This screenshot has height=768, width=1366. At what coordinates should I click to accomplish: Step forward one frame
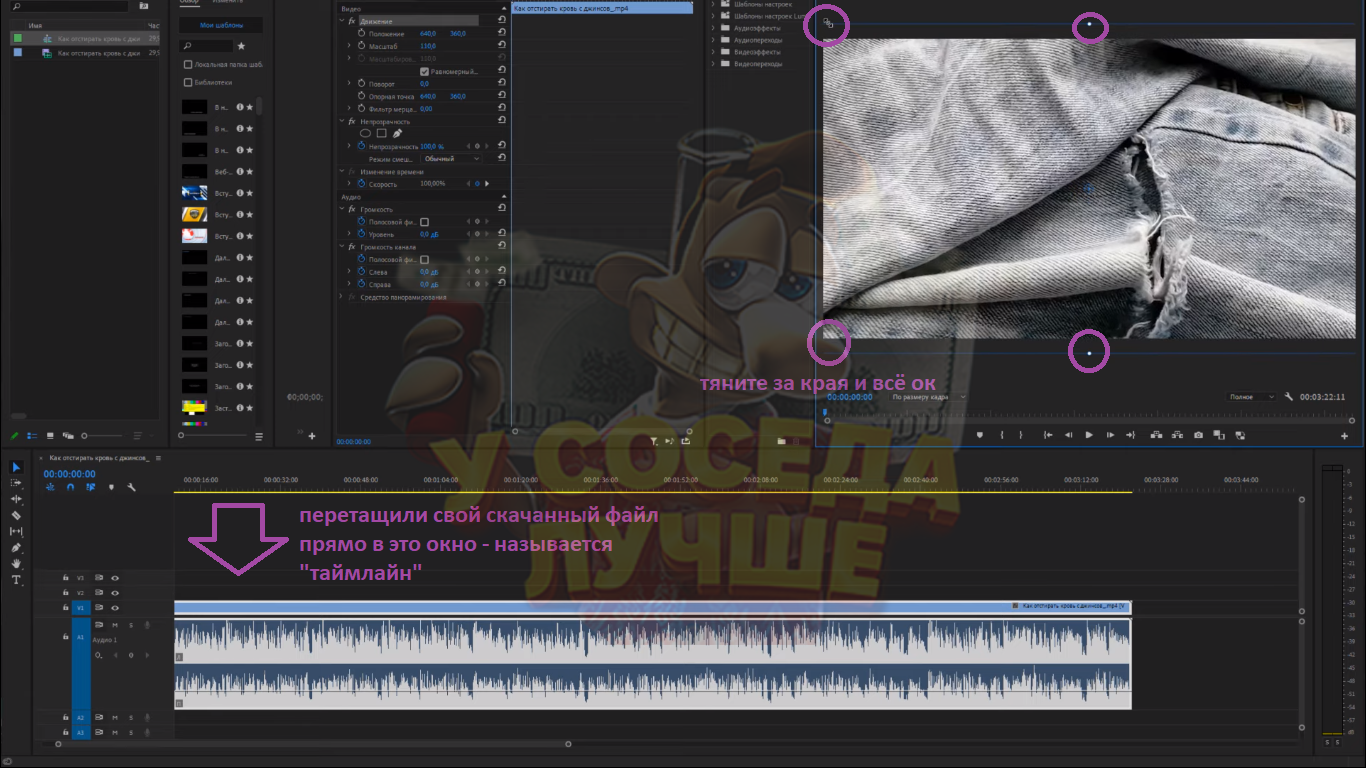click(1110, 435)
